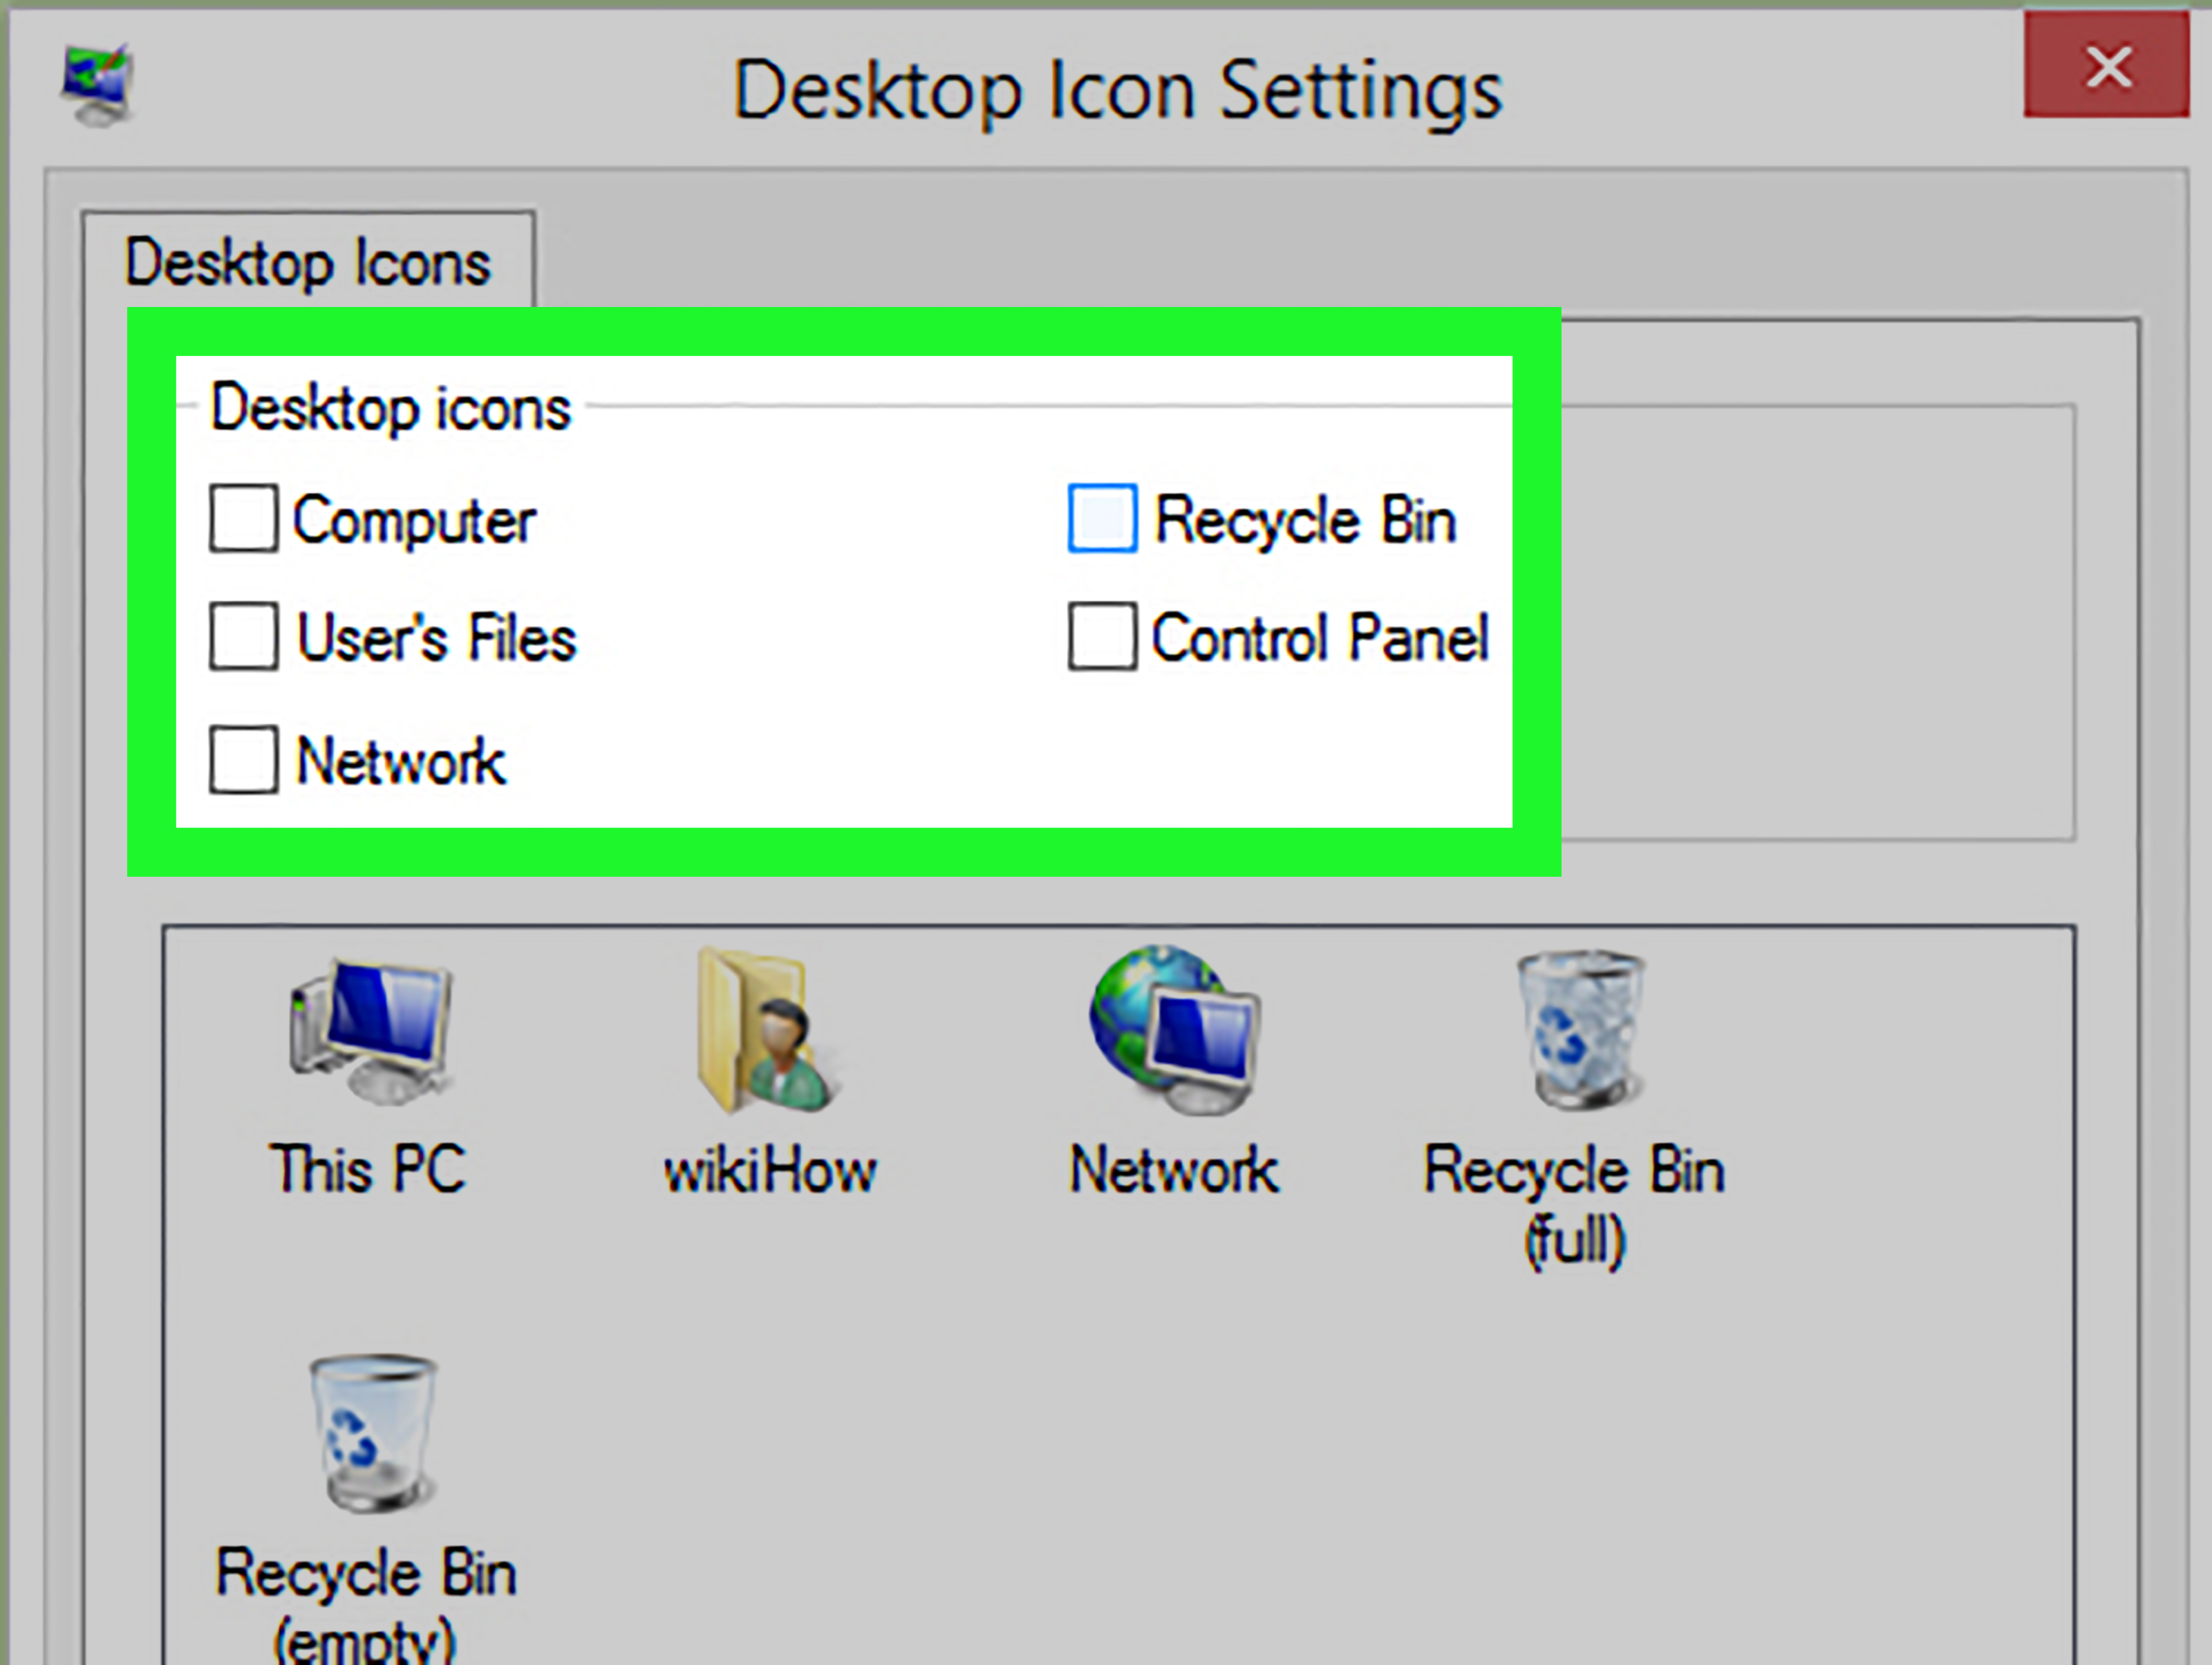Click the Desktop Icon Settings title text
This screenshot has height=1665, width=2212.
pos(1119,88)
